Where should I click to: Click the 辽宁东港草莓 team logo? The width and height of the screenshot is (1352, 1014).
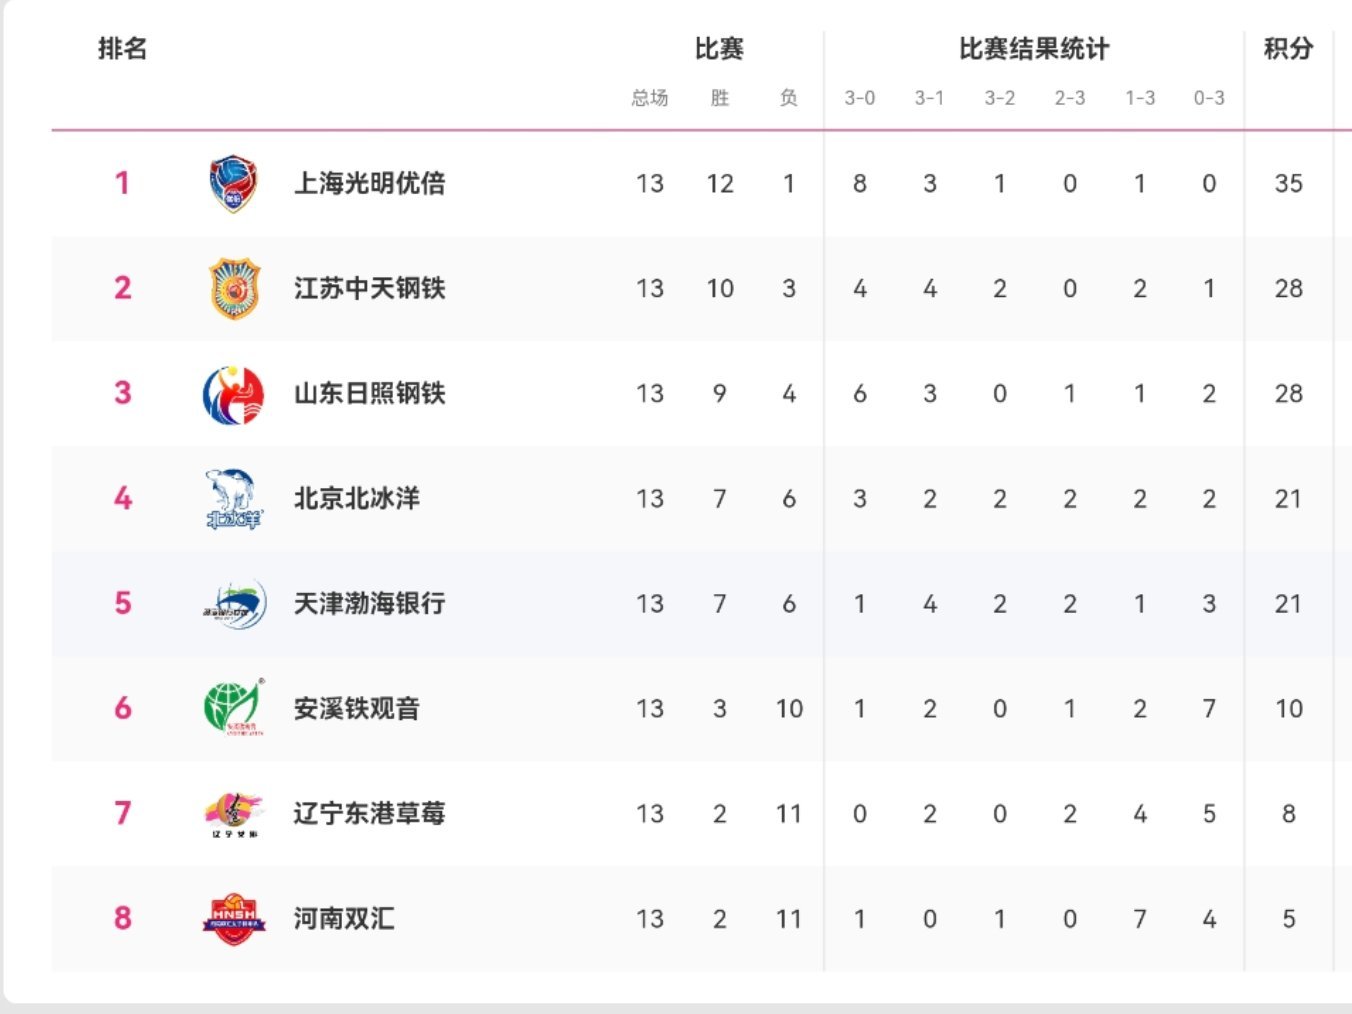234,814
